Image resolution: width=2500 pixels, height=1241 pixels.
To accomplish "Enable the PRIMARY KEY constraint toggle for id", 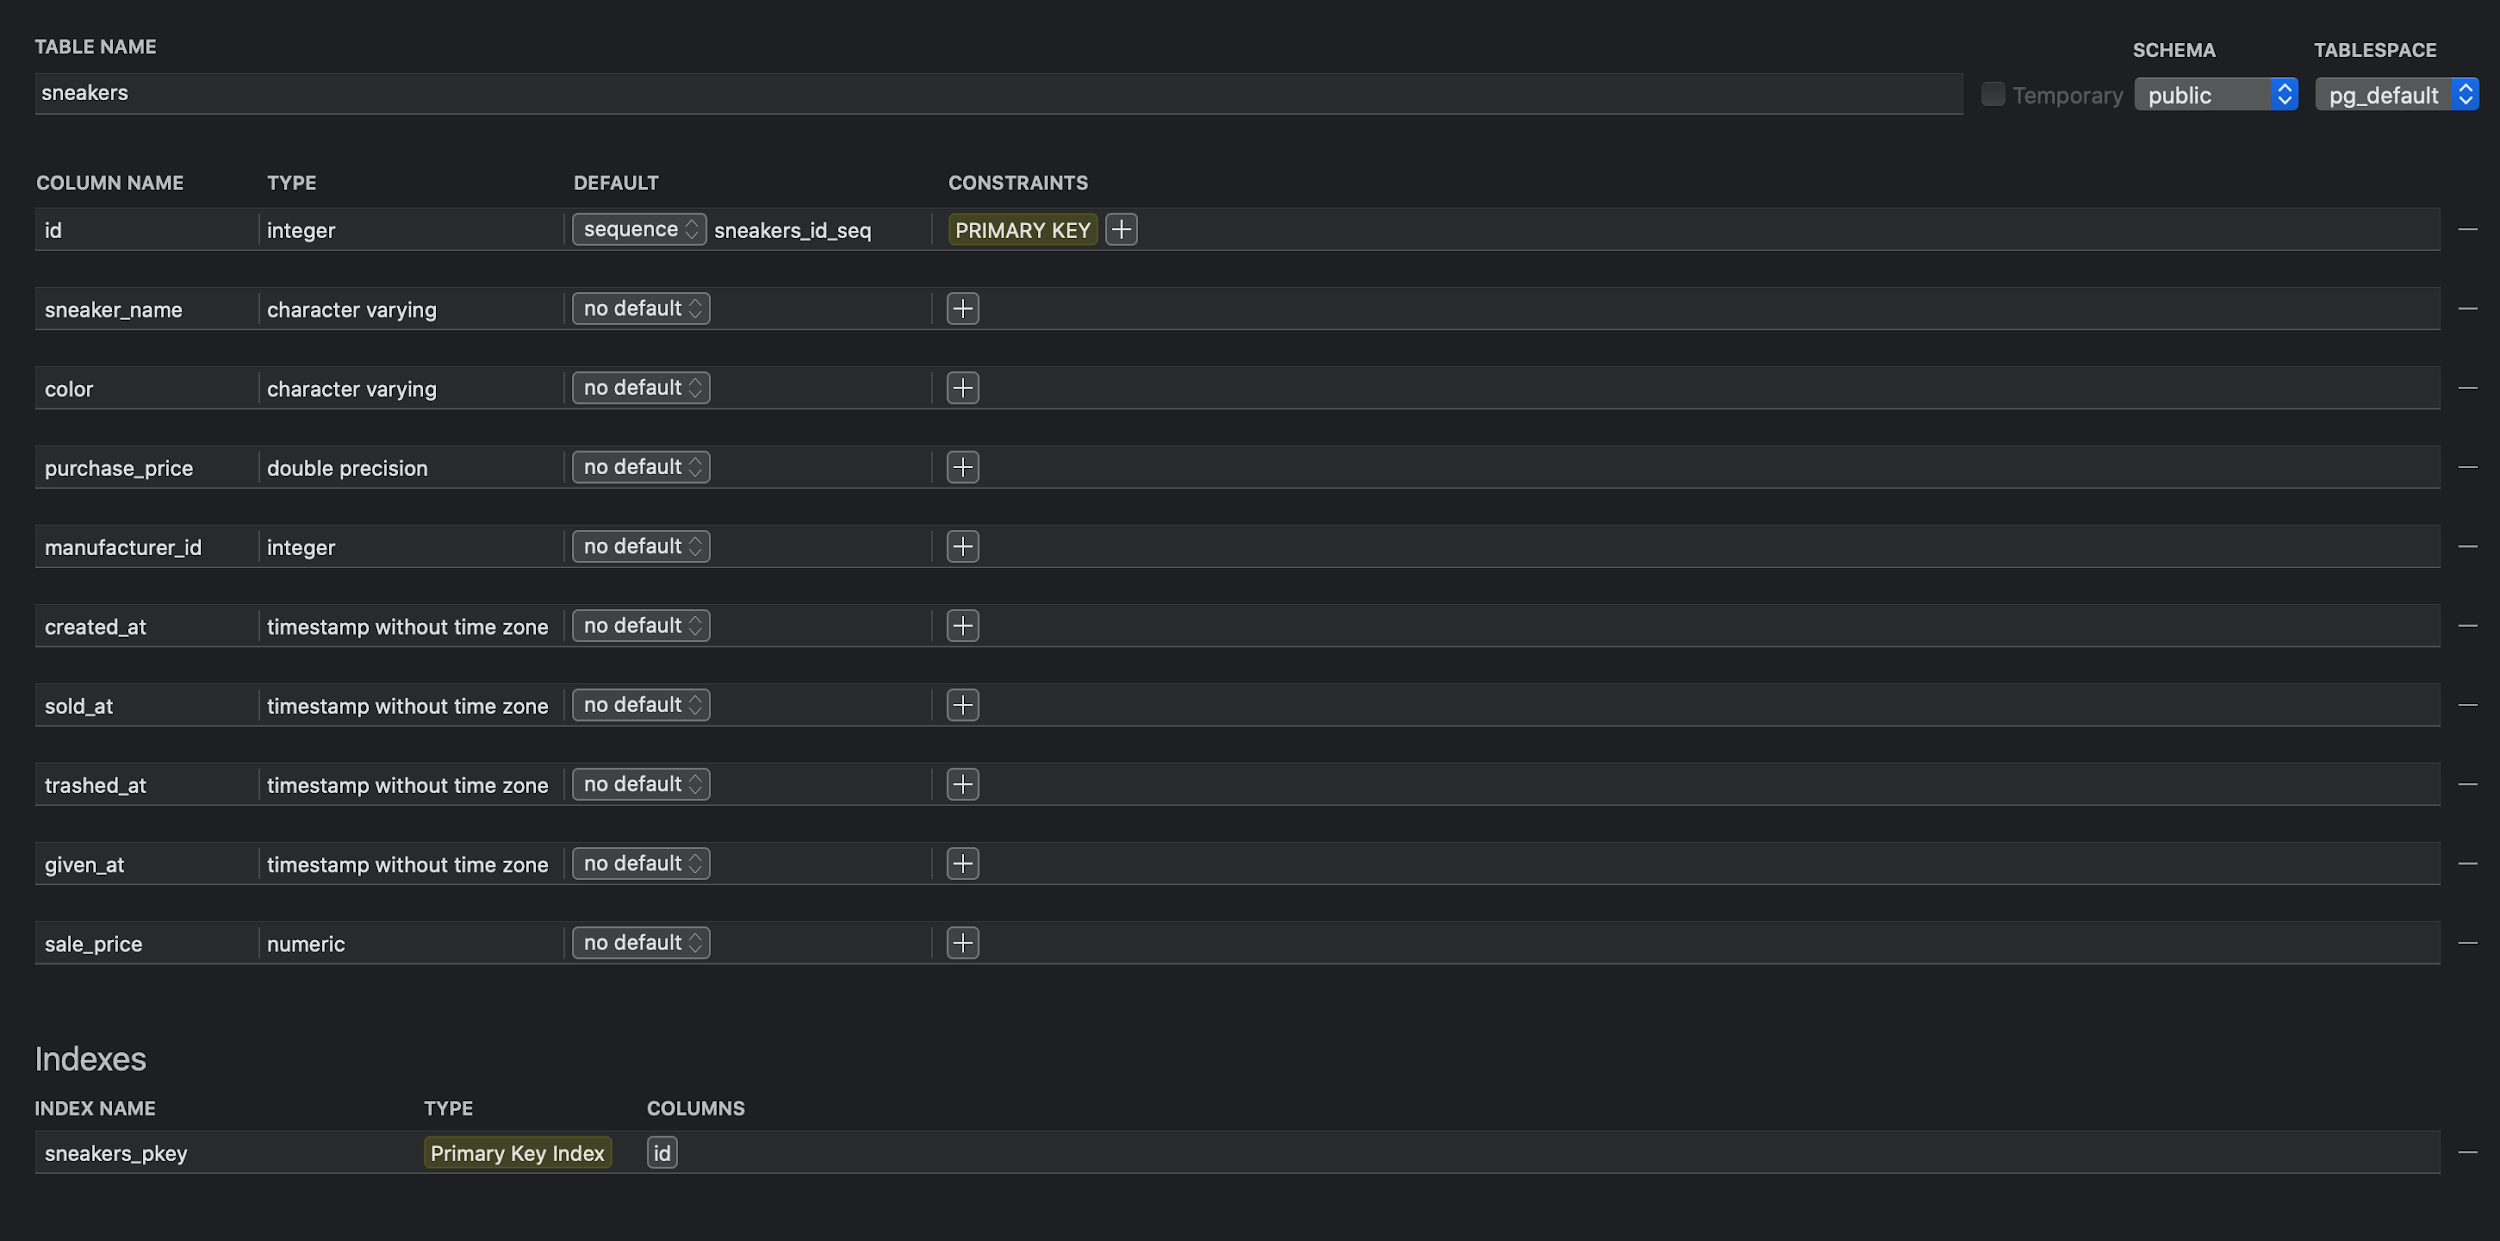I will (x=1022, y=228).
